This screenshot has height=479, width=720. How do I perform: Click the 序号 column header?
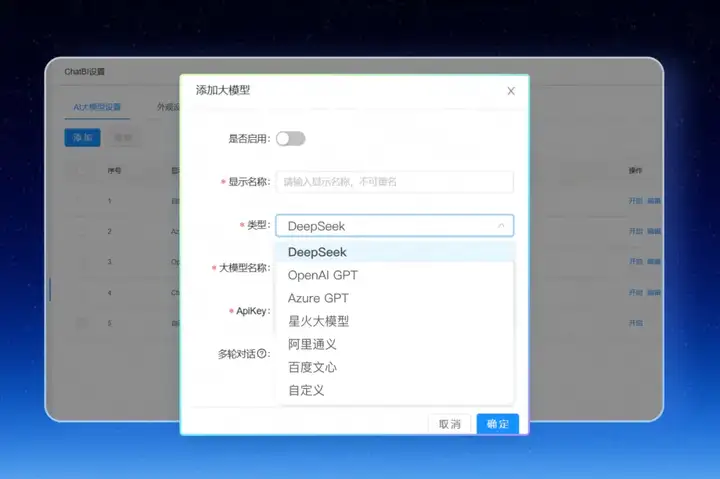click(x=114, y=170)
